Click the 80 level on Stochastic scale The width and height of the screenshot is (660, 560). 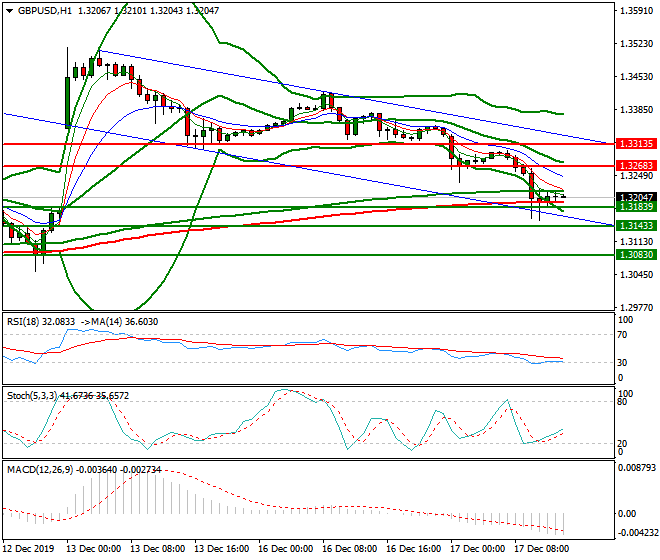[x=623, y=402]
